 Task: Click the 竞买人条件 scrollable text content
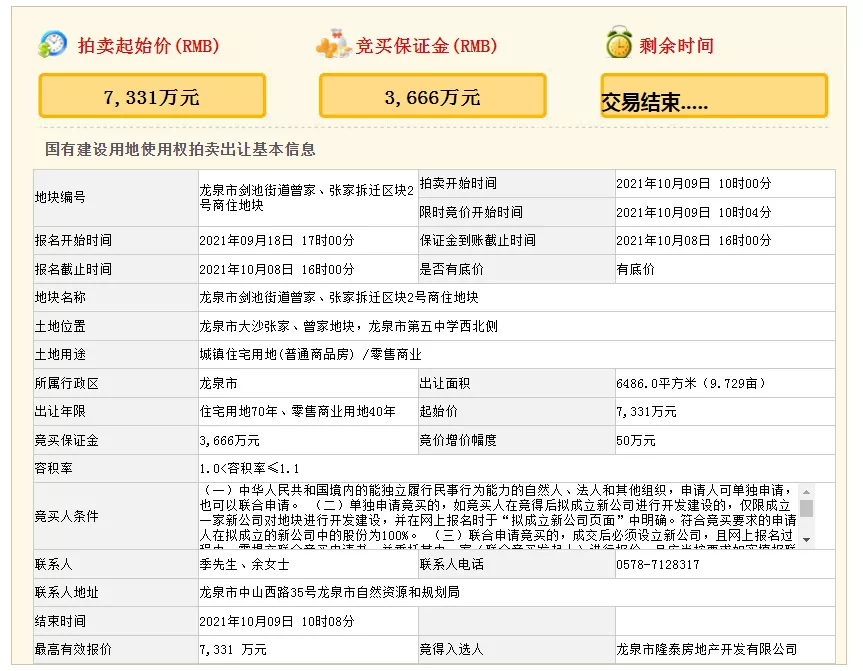(498, 516)
